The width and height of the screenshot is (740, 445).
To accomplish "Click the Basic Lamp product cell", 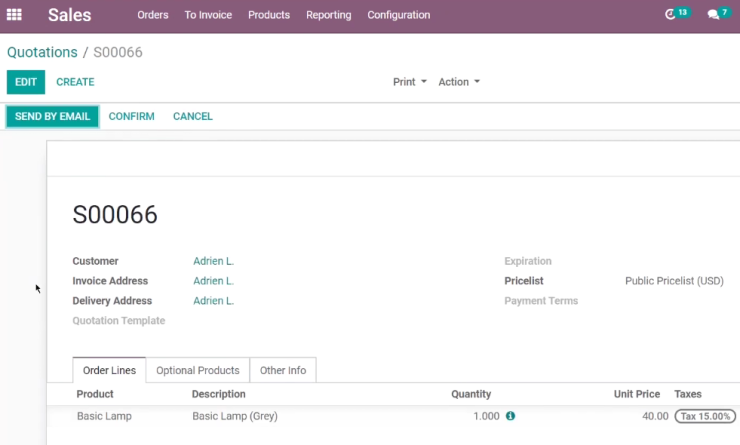I will (104, 416).
